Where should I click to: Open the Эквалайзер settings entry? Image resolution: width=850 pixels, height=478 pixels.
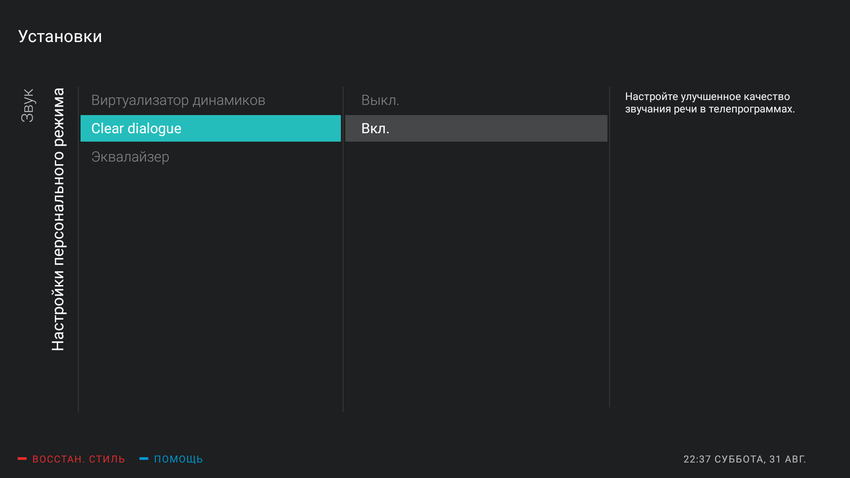pos(130,157)
